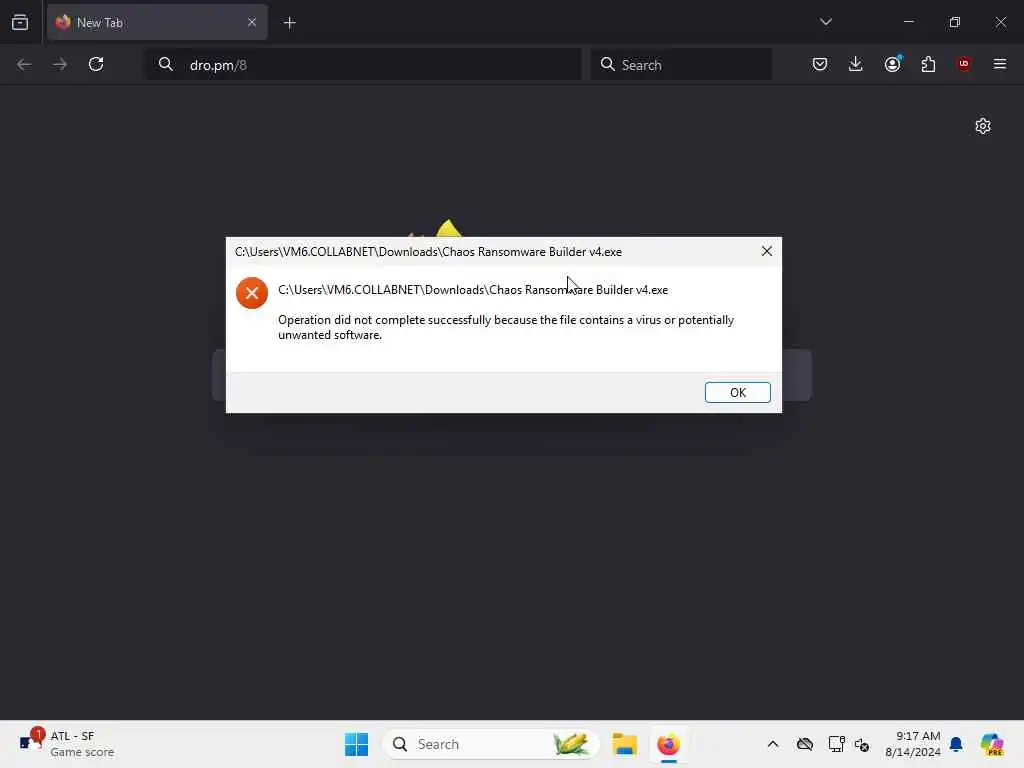Open the uBlock Origin extension
Viewport: 1024px width, 768px height.
pos(964,64)
